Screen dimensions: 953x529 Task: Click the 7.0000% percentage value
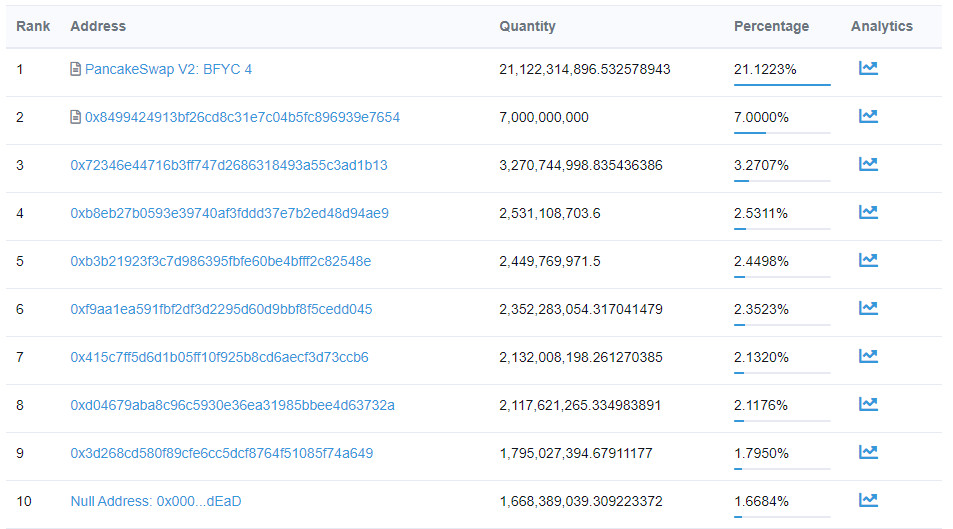pos(762,117)
